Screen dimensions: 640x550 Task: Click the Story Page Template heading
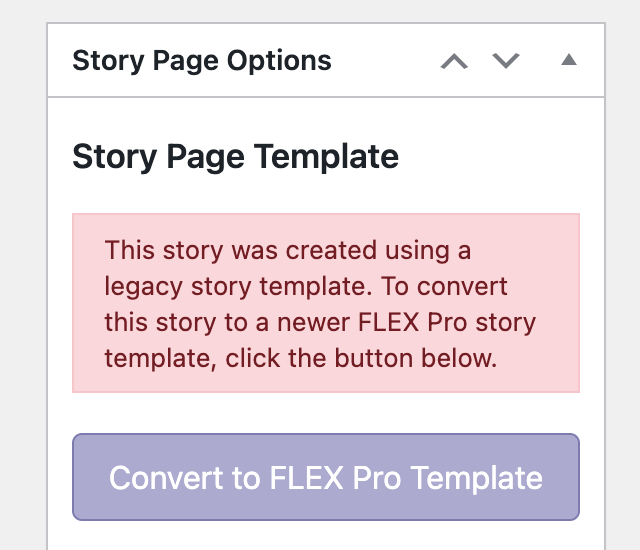[236, 157]
